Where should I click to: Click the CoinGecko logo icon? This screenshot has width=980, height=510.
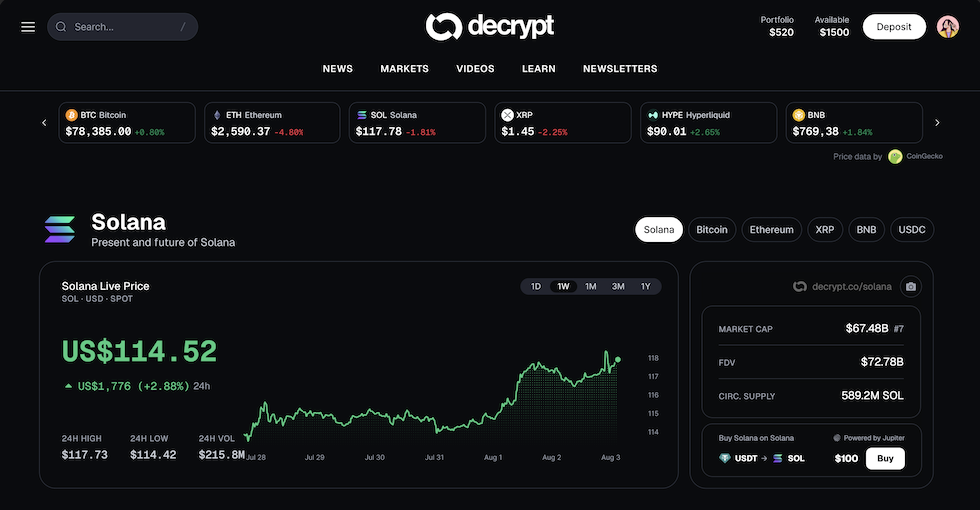895,157
